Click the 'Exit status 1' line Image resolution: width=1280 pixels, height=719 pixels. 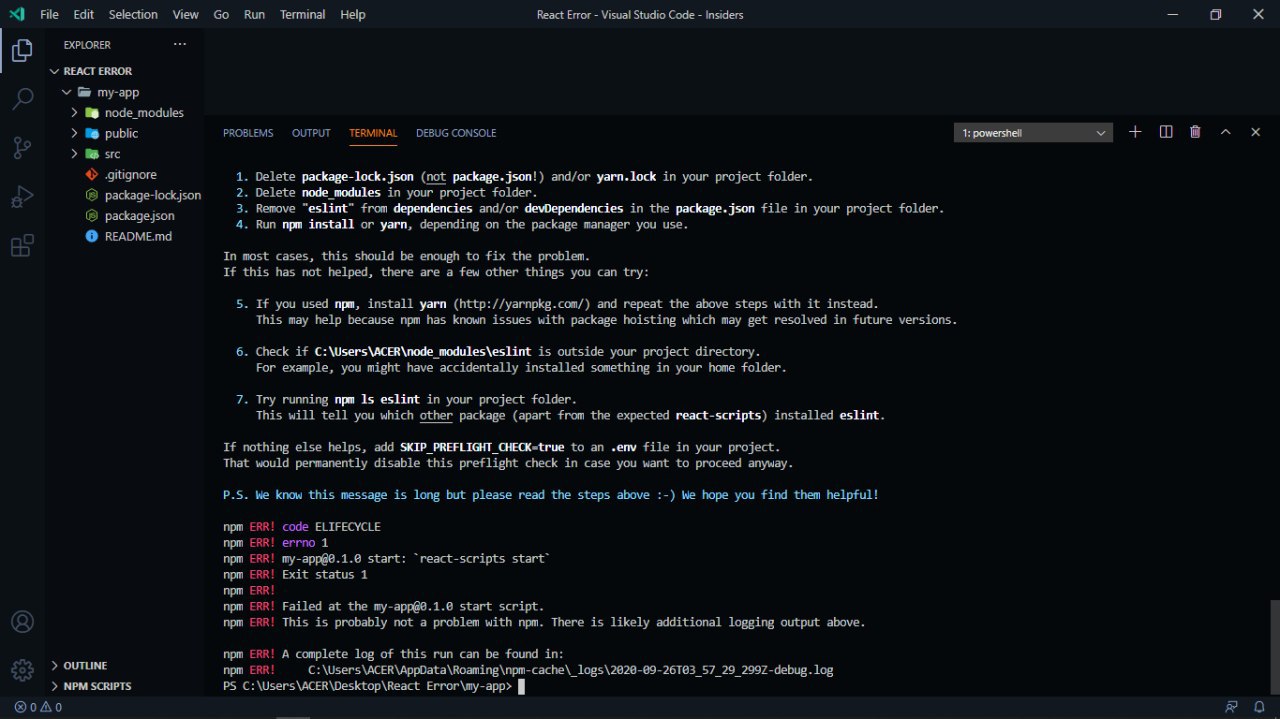point(295,575)
